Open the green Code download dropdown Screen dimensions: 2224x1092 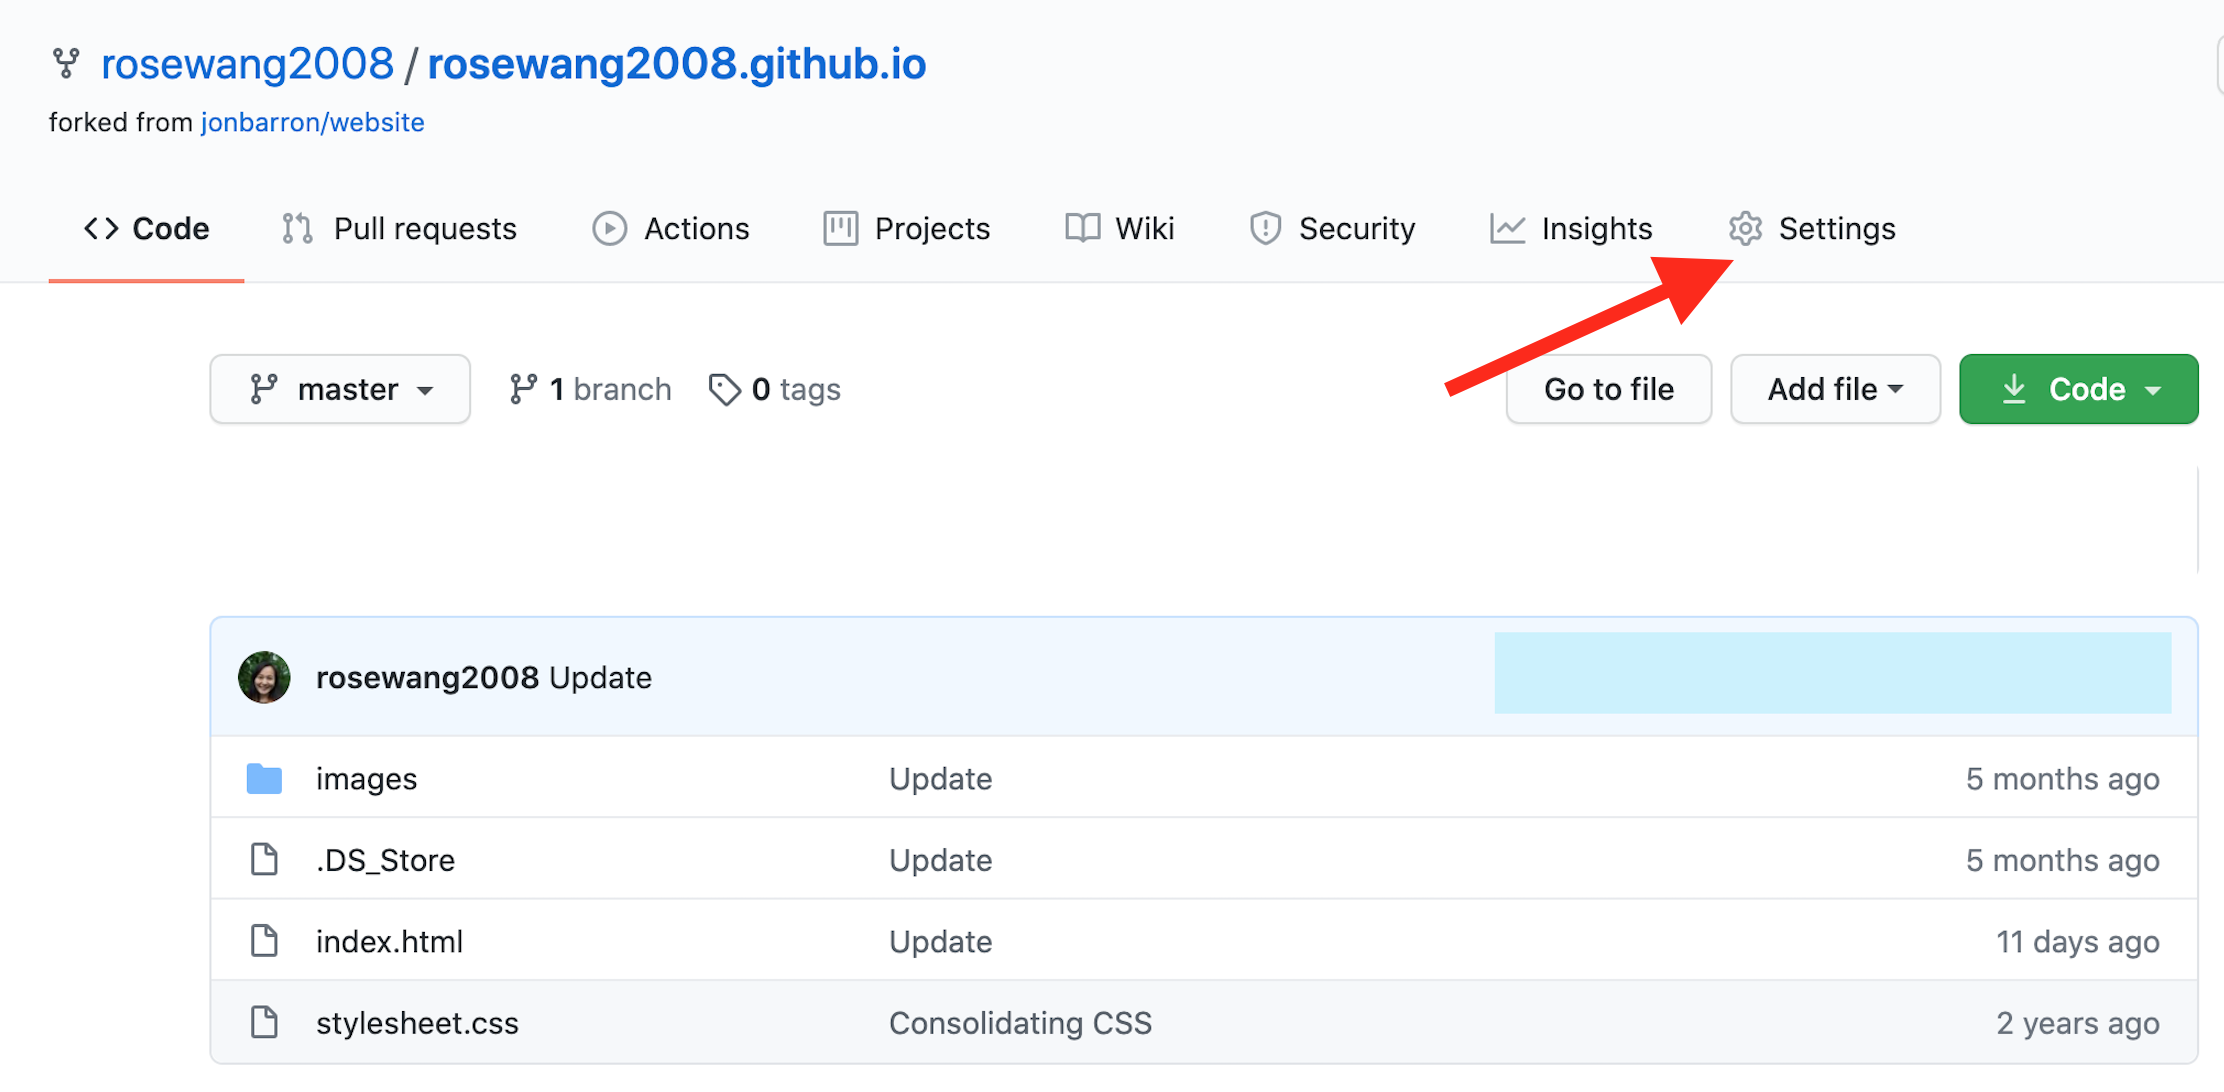(2078, 389)
